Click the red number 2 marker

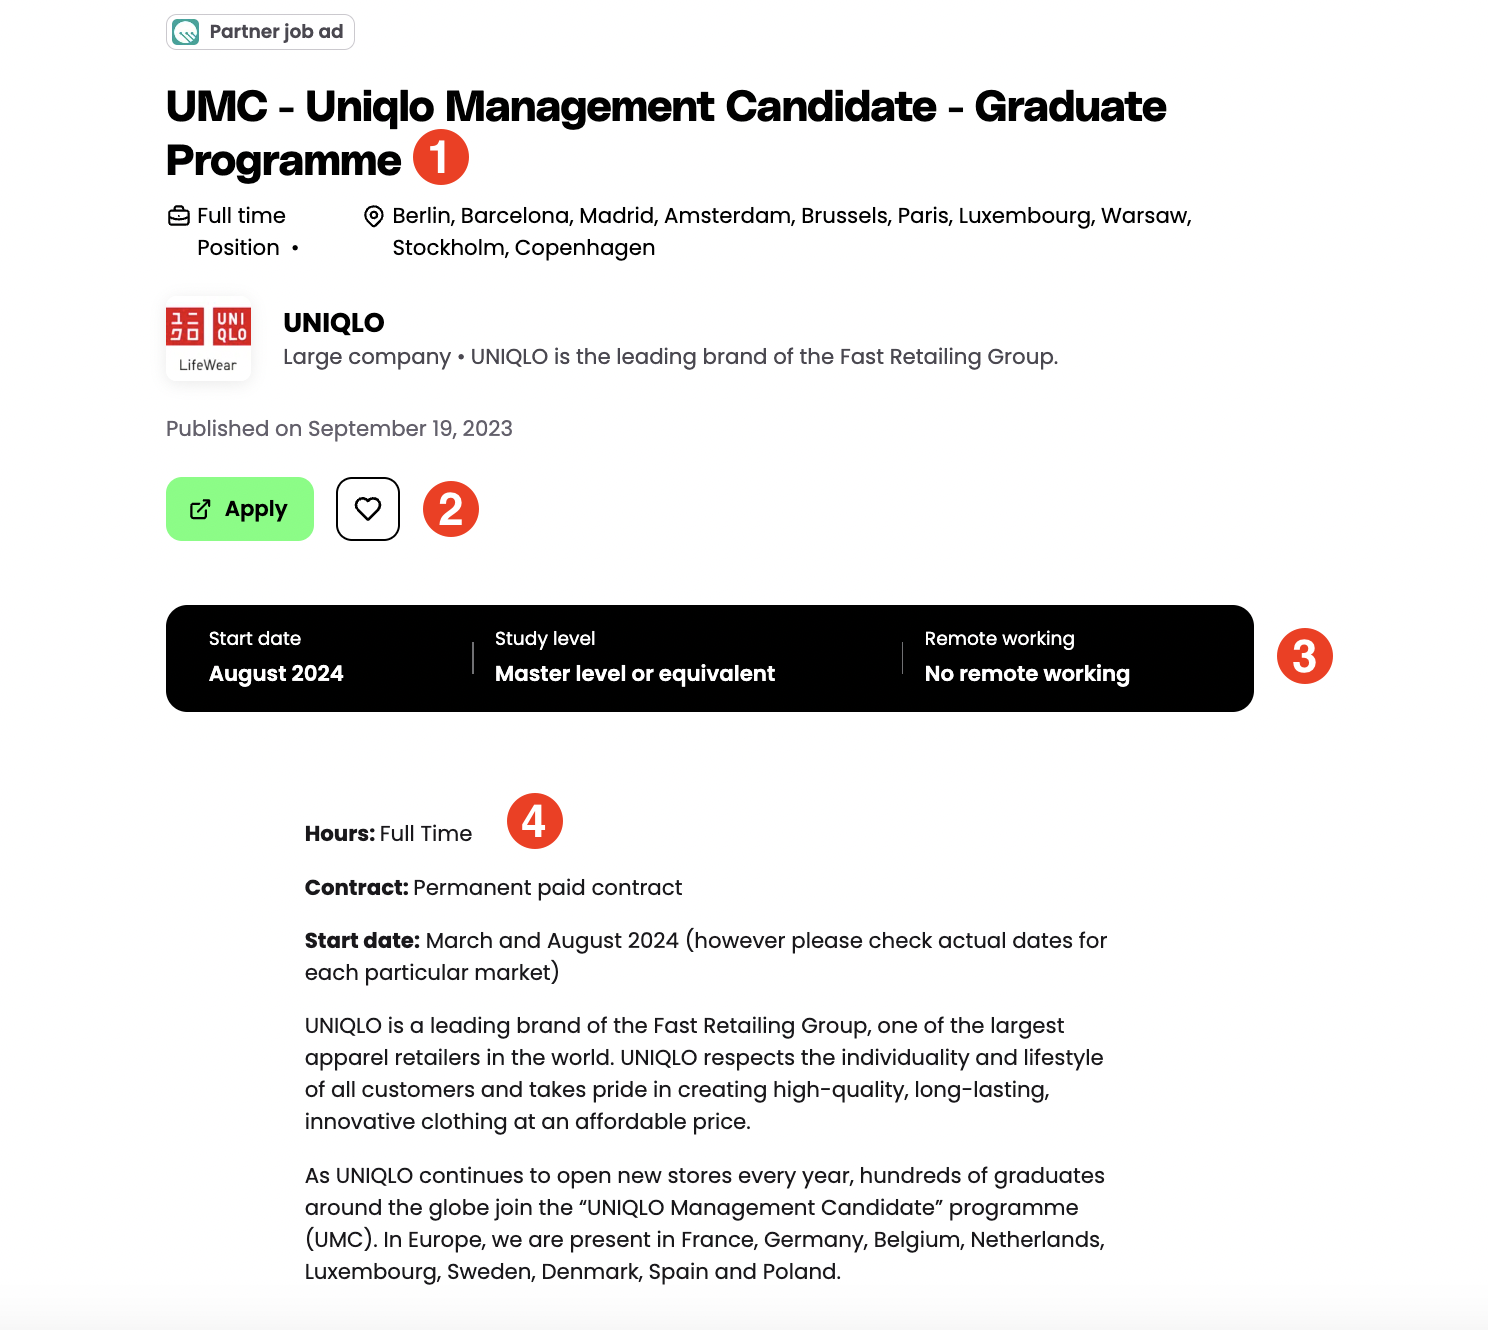tap(451, 509)
